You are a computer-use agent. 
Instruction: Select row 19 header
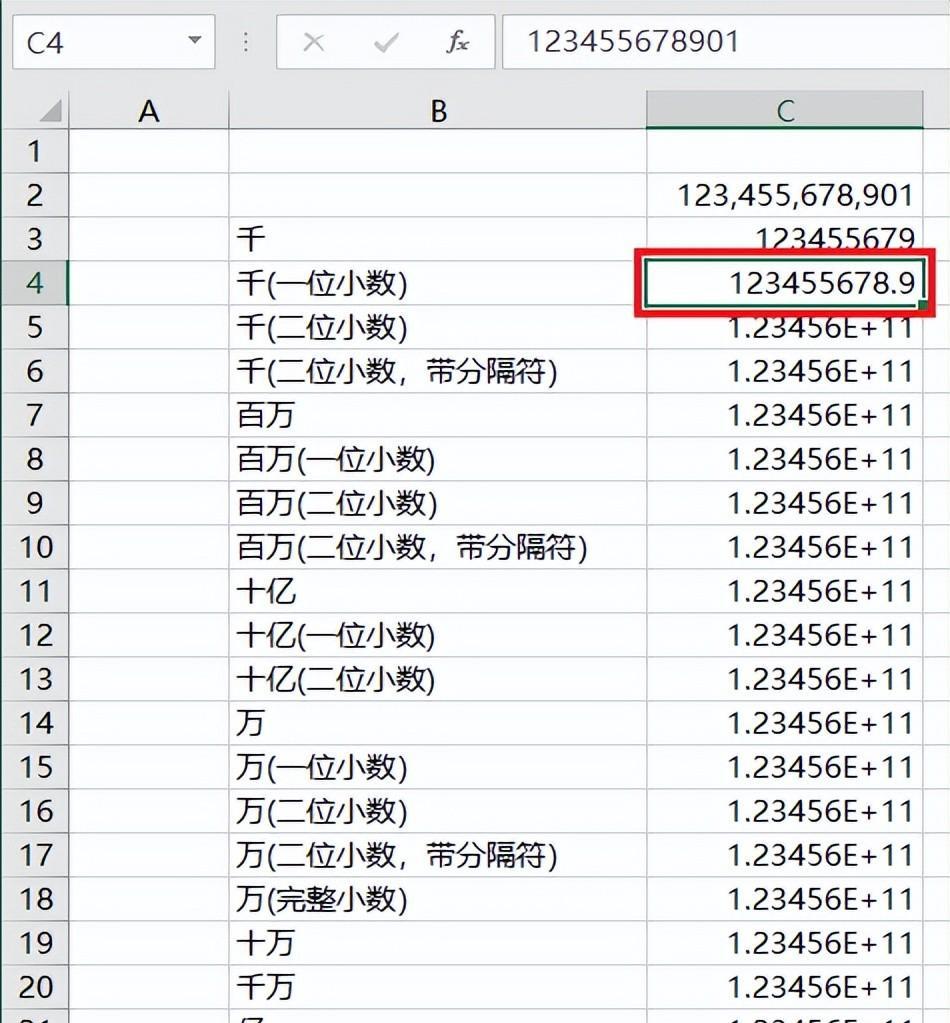click(x=35, y=943)
